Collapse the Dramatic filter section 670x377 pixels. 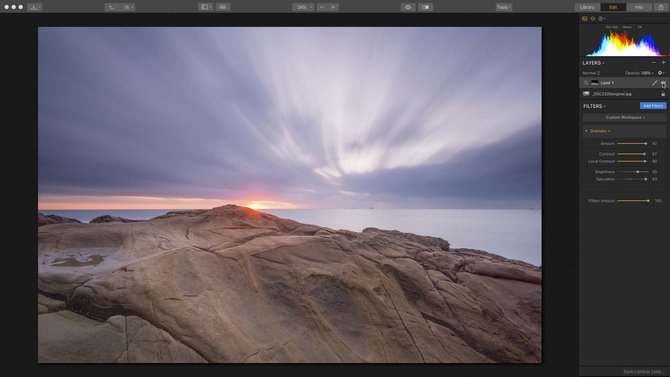586,131
